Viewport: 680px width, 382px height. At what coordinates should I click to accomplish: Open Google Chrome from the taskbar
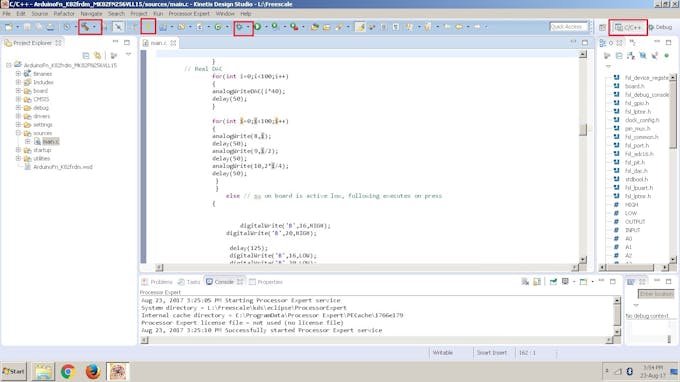coord(68,372)
